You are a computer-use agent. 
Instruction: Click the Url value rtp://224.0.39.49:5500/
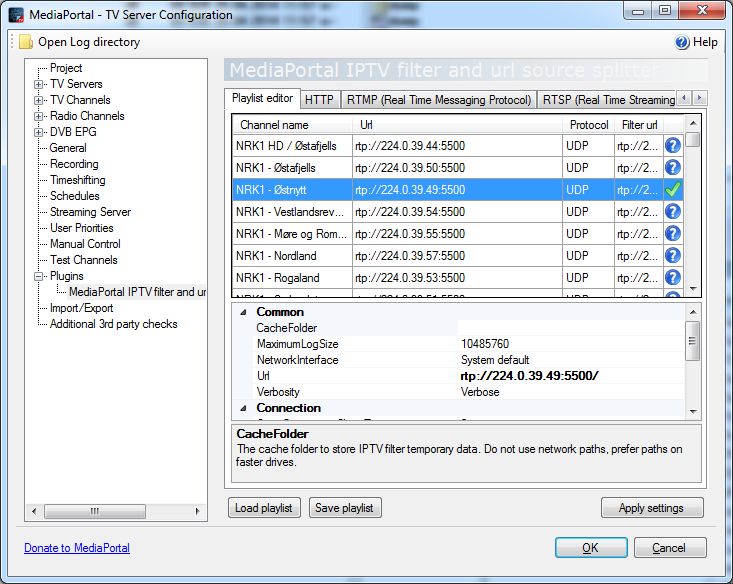(x=571, y=376)
